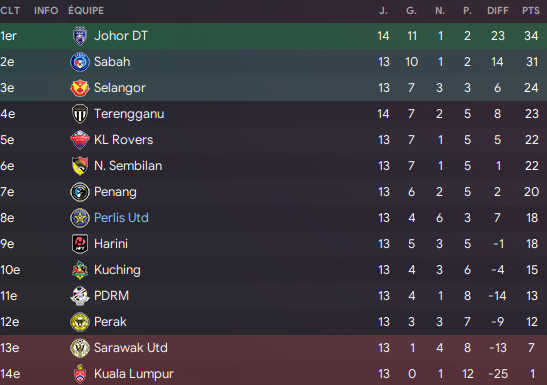The image size is (547, 385).
Task: Sort table by DIFF column header
Action: click(498, 11)
